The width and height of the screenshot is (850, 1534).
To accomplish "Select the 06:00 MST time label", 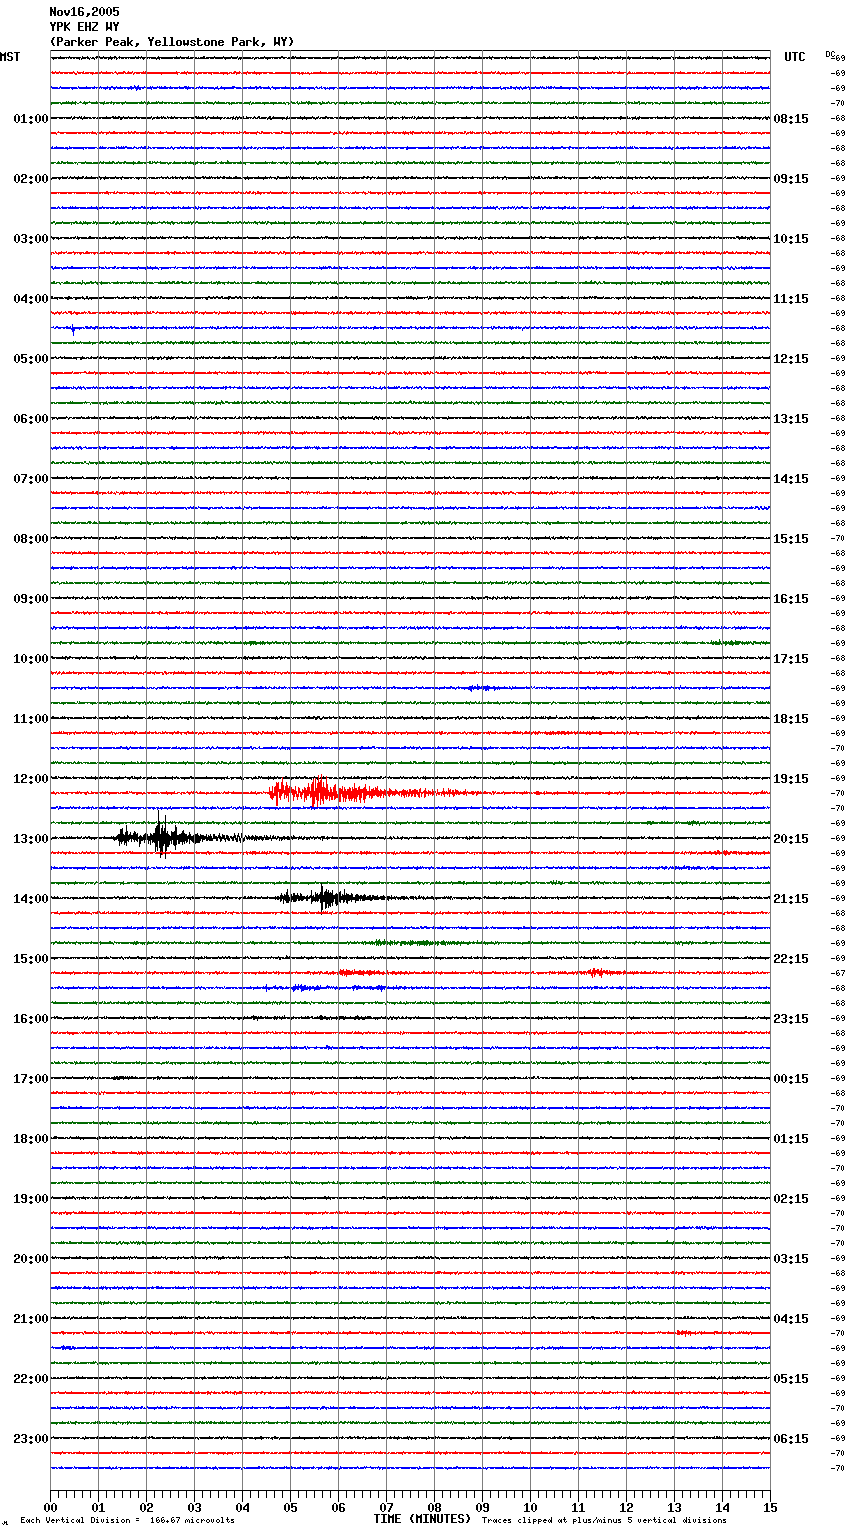I will [x=30, y=419].
